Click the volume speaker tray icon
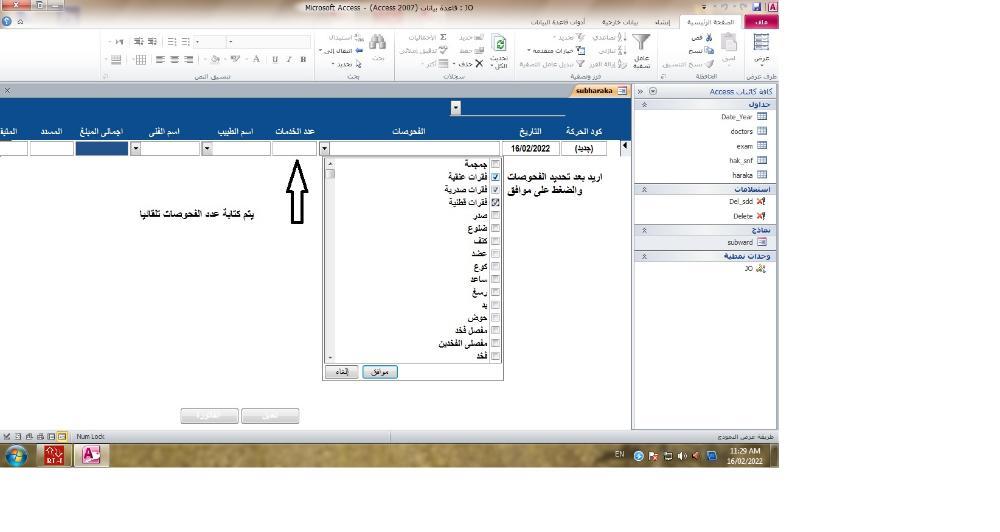 click(682, 455)
